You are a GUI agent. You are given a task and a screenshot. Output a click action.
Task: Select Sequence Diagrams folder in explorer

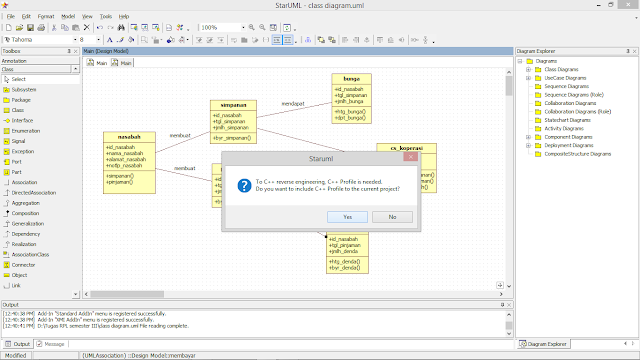[x=567, y=86]
